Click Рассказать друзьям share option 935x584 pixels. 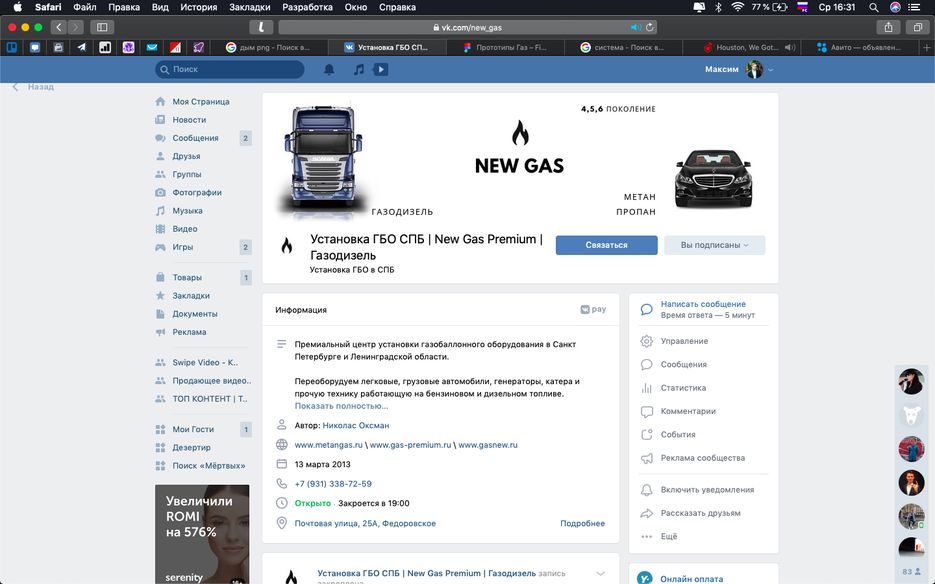coord(700,513)
